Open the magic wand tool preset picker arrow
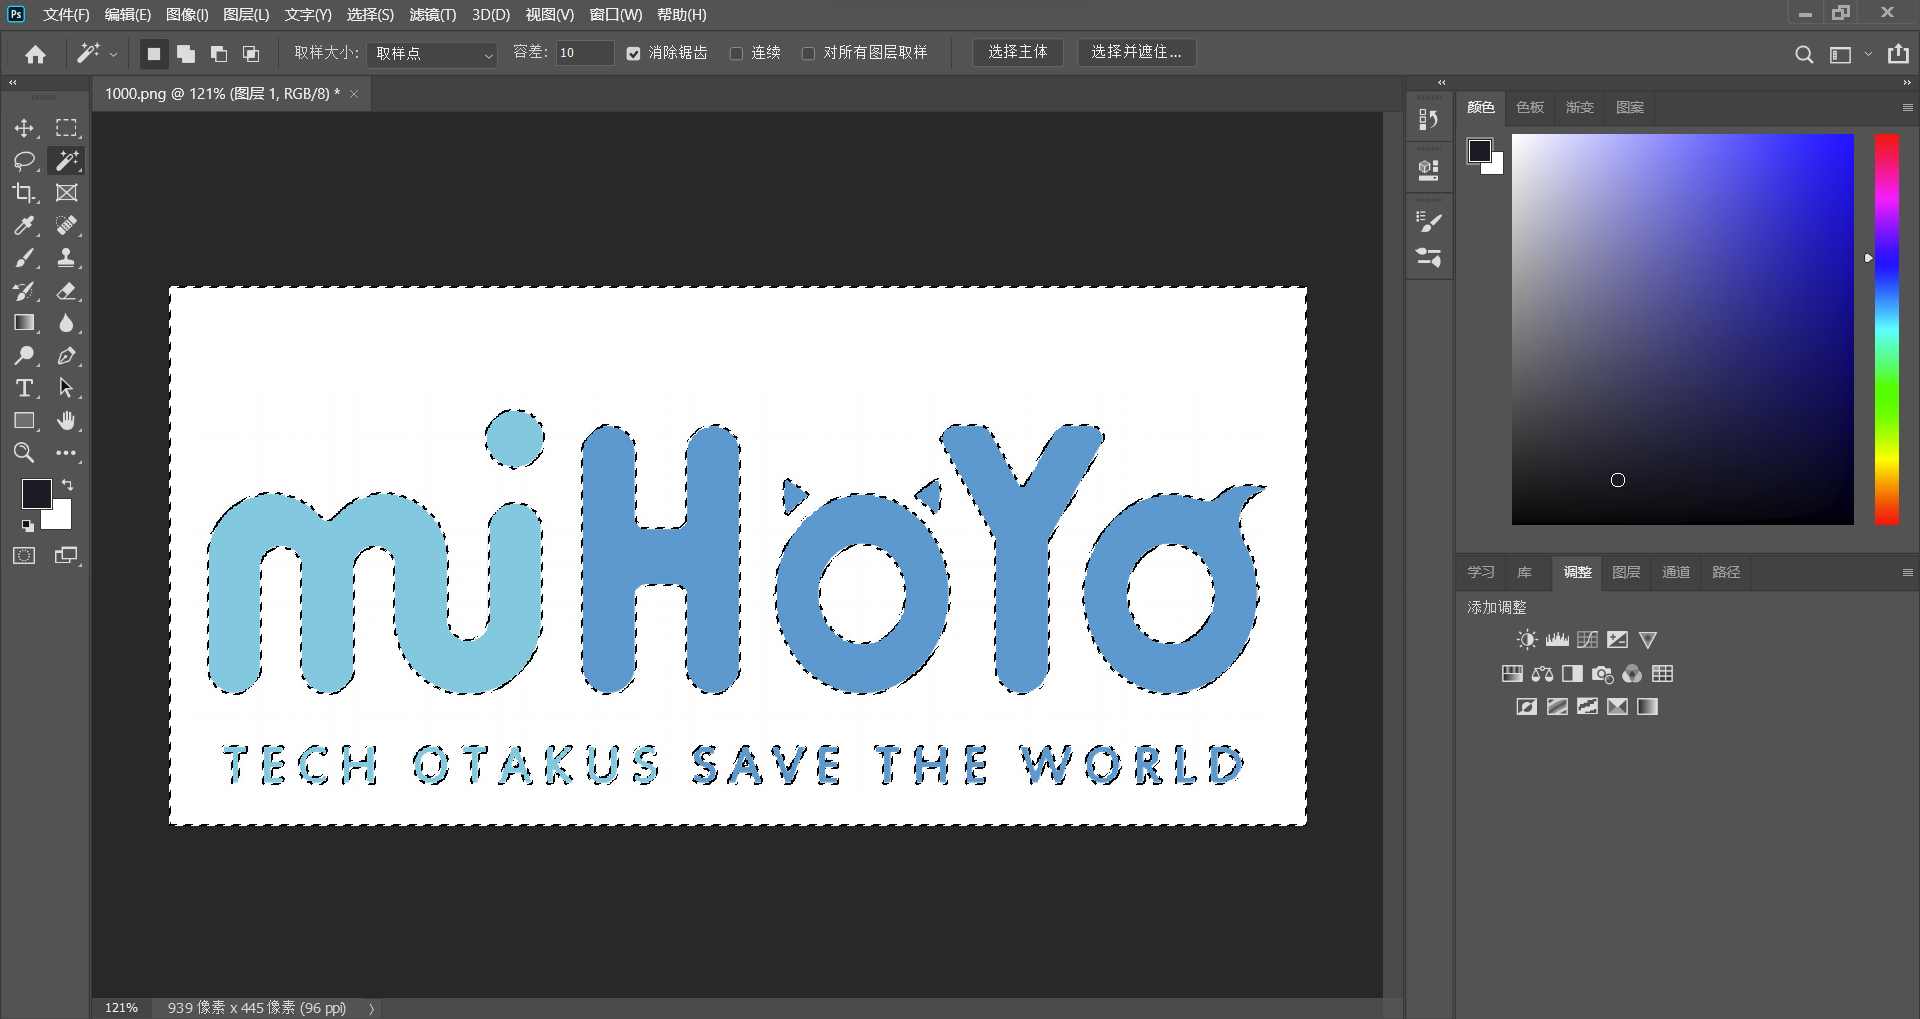The image size is (1920, 1019). [x=113, y=55]
